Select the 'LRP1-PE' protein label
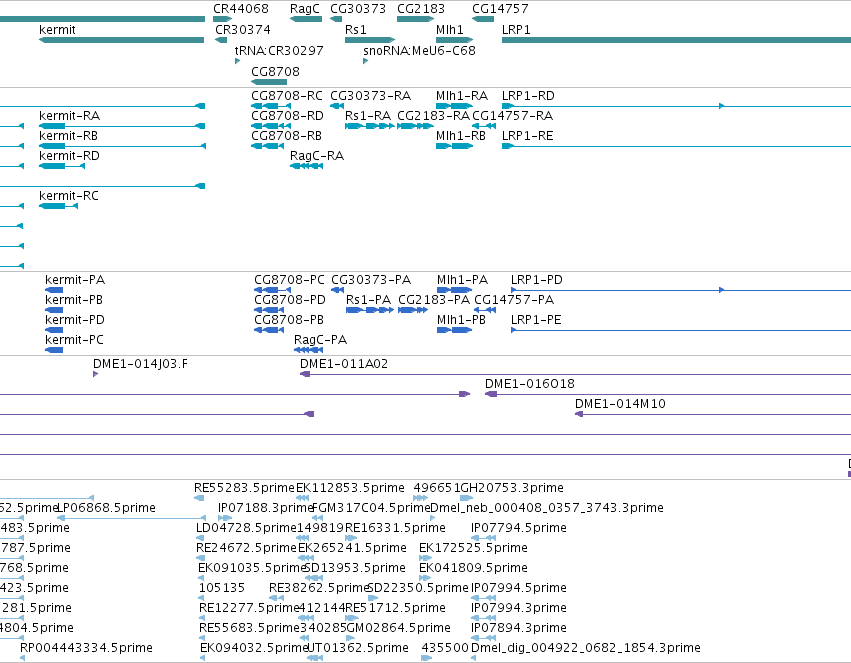This screenshot has height=663, width=851. (536, 320)
